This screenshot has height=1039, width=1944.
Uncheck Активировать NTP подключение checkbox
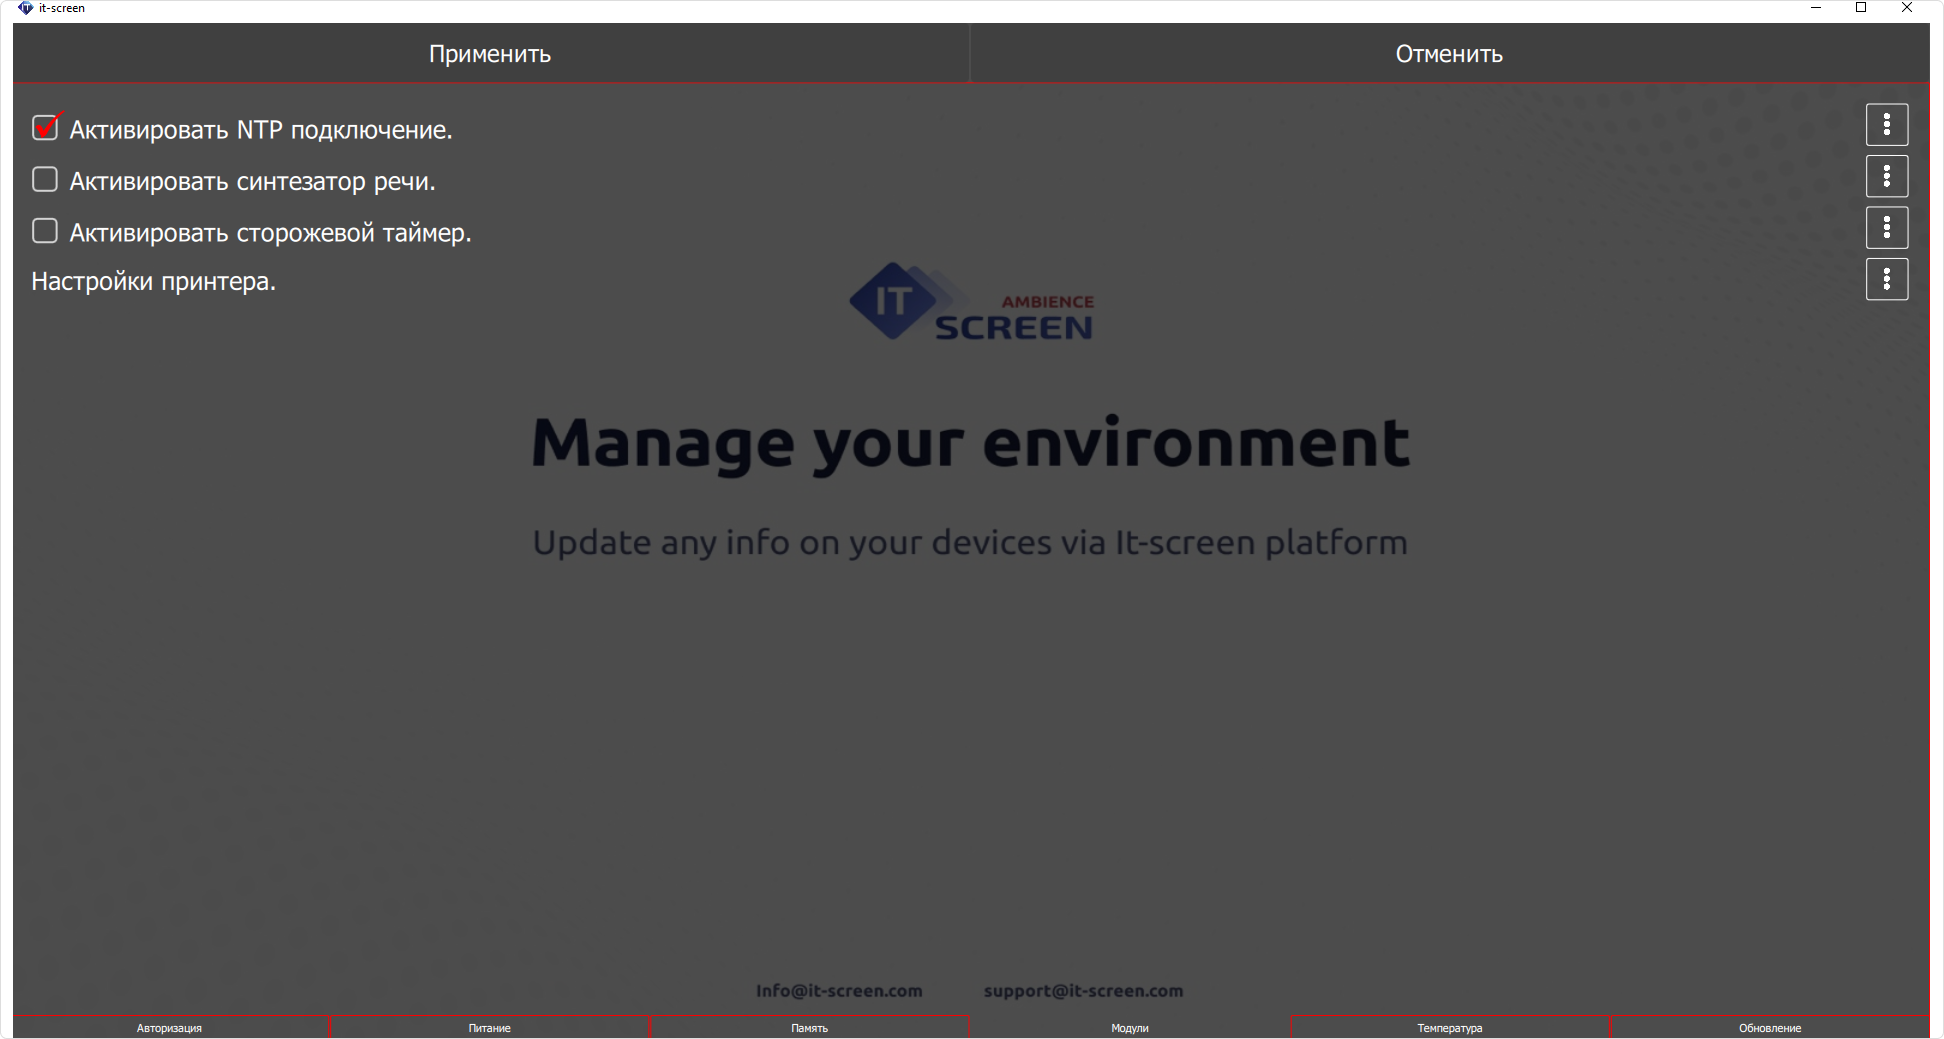point(45,128)
